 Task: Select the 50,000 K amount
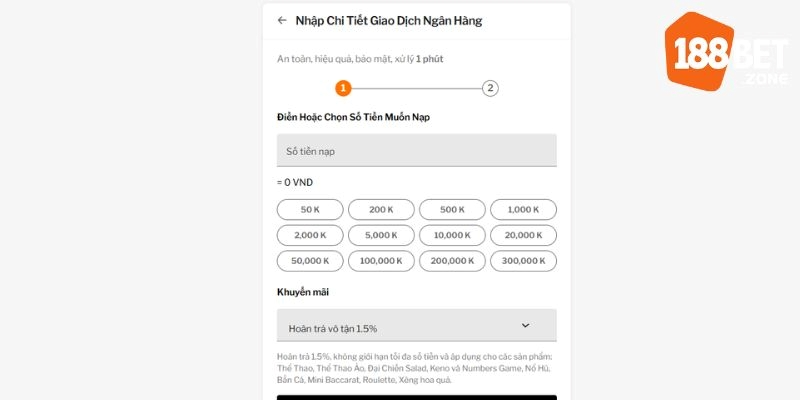[310, 261]
